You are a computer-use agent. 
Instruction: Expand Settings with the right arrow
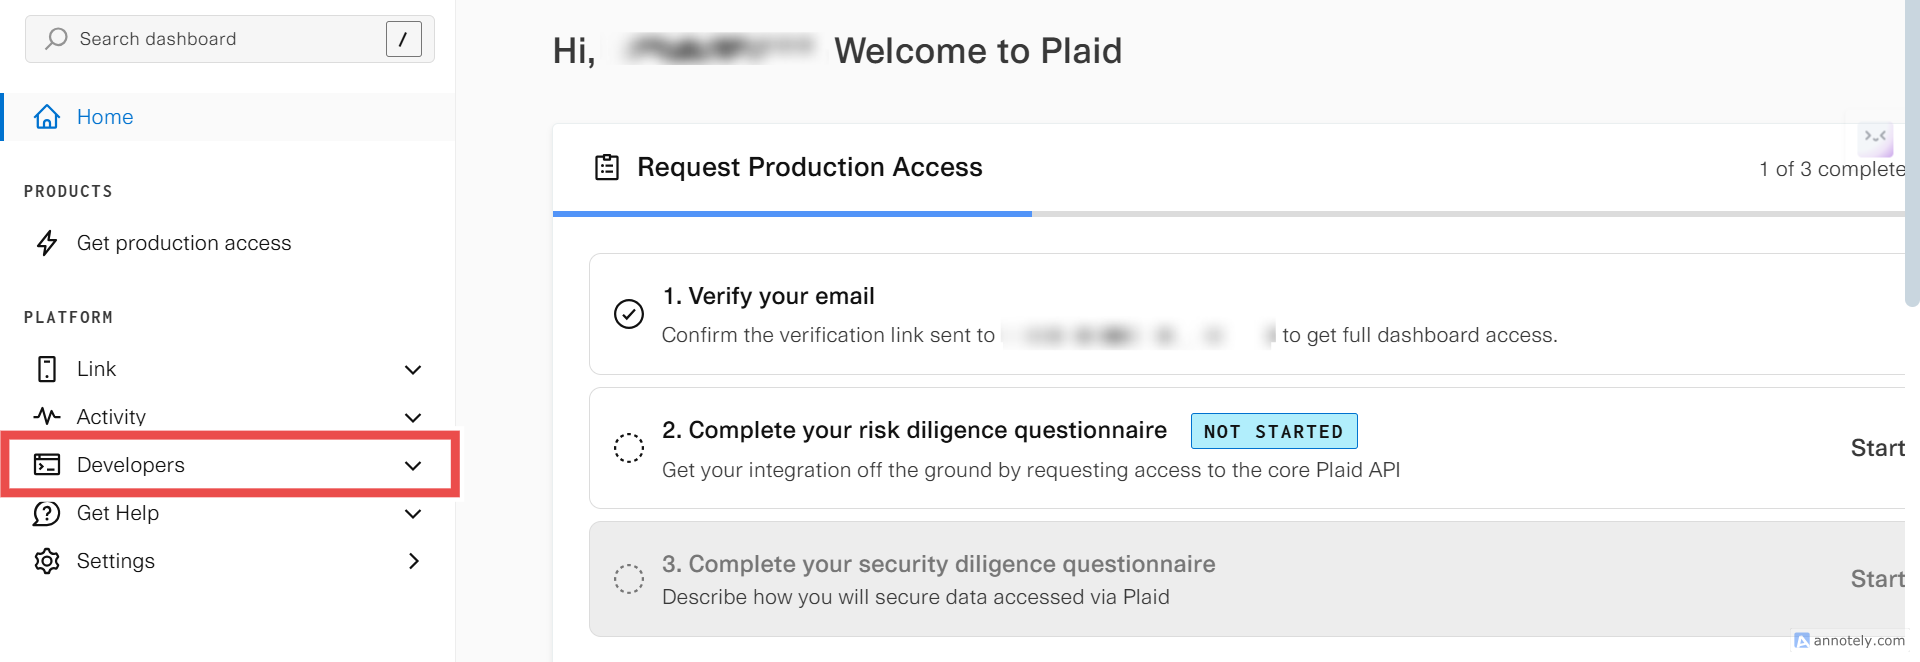tap(413, 561)
